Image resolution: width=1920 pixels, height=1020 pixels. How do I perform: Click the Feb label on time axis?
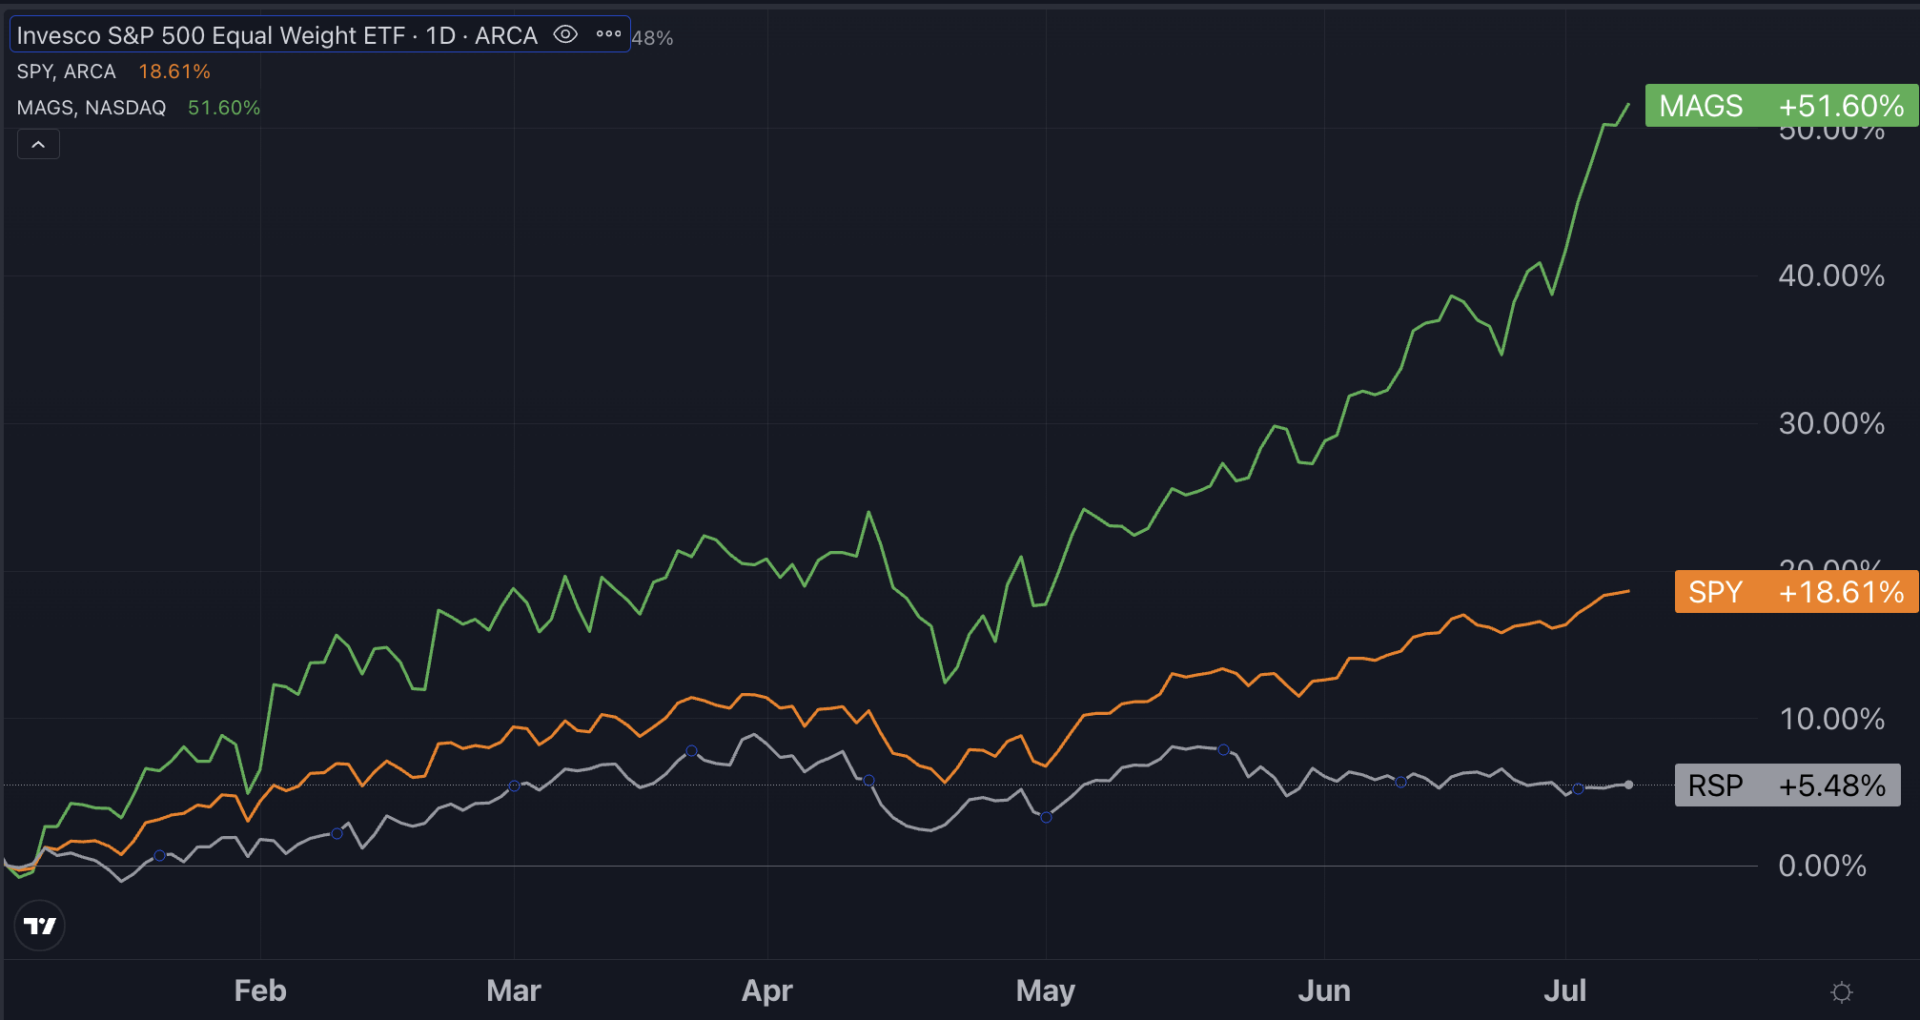click(260, 990)
